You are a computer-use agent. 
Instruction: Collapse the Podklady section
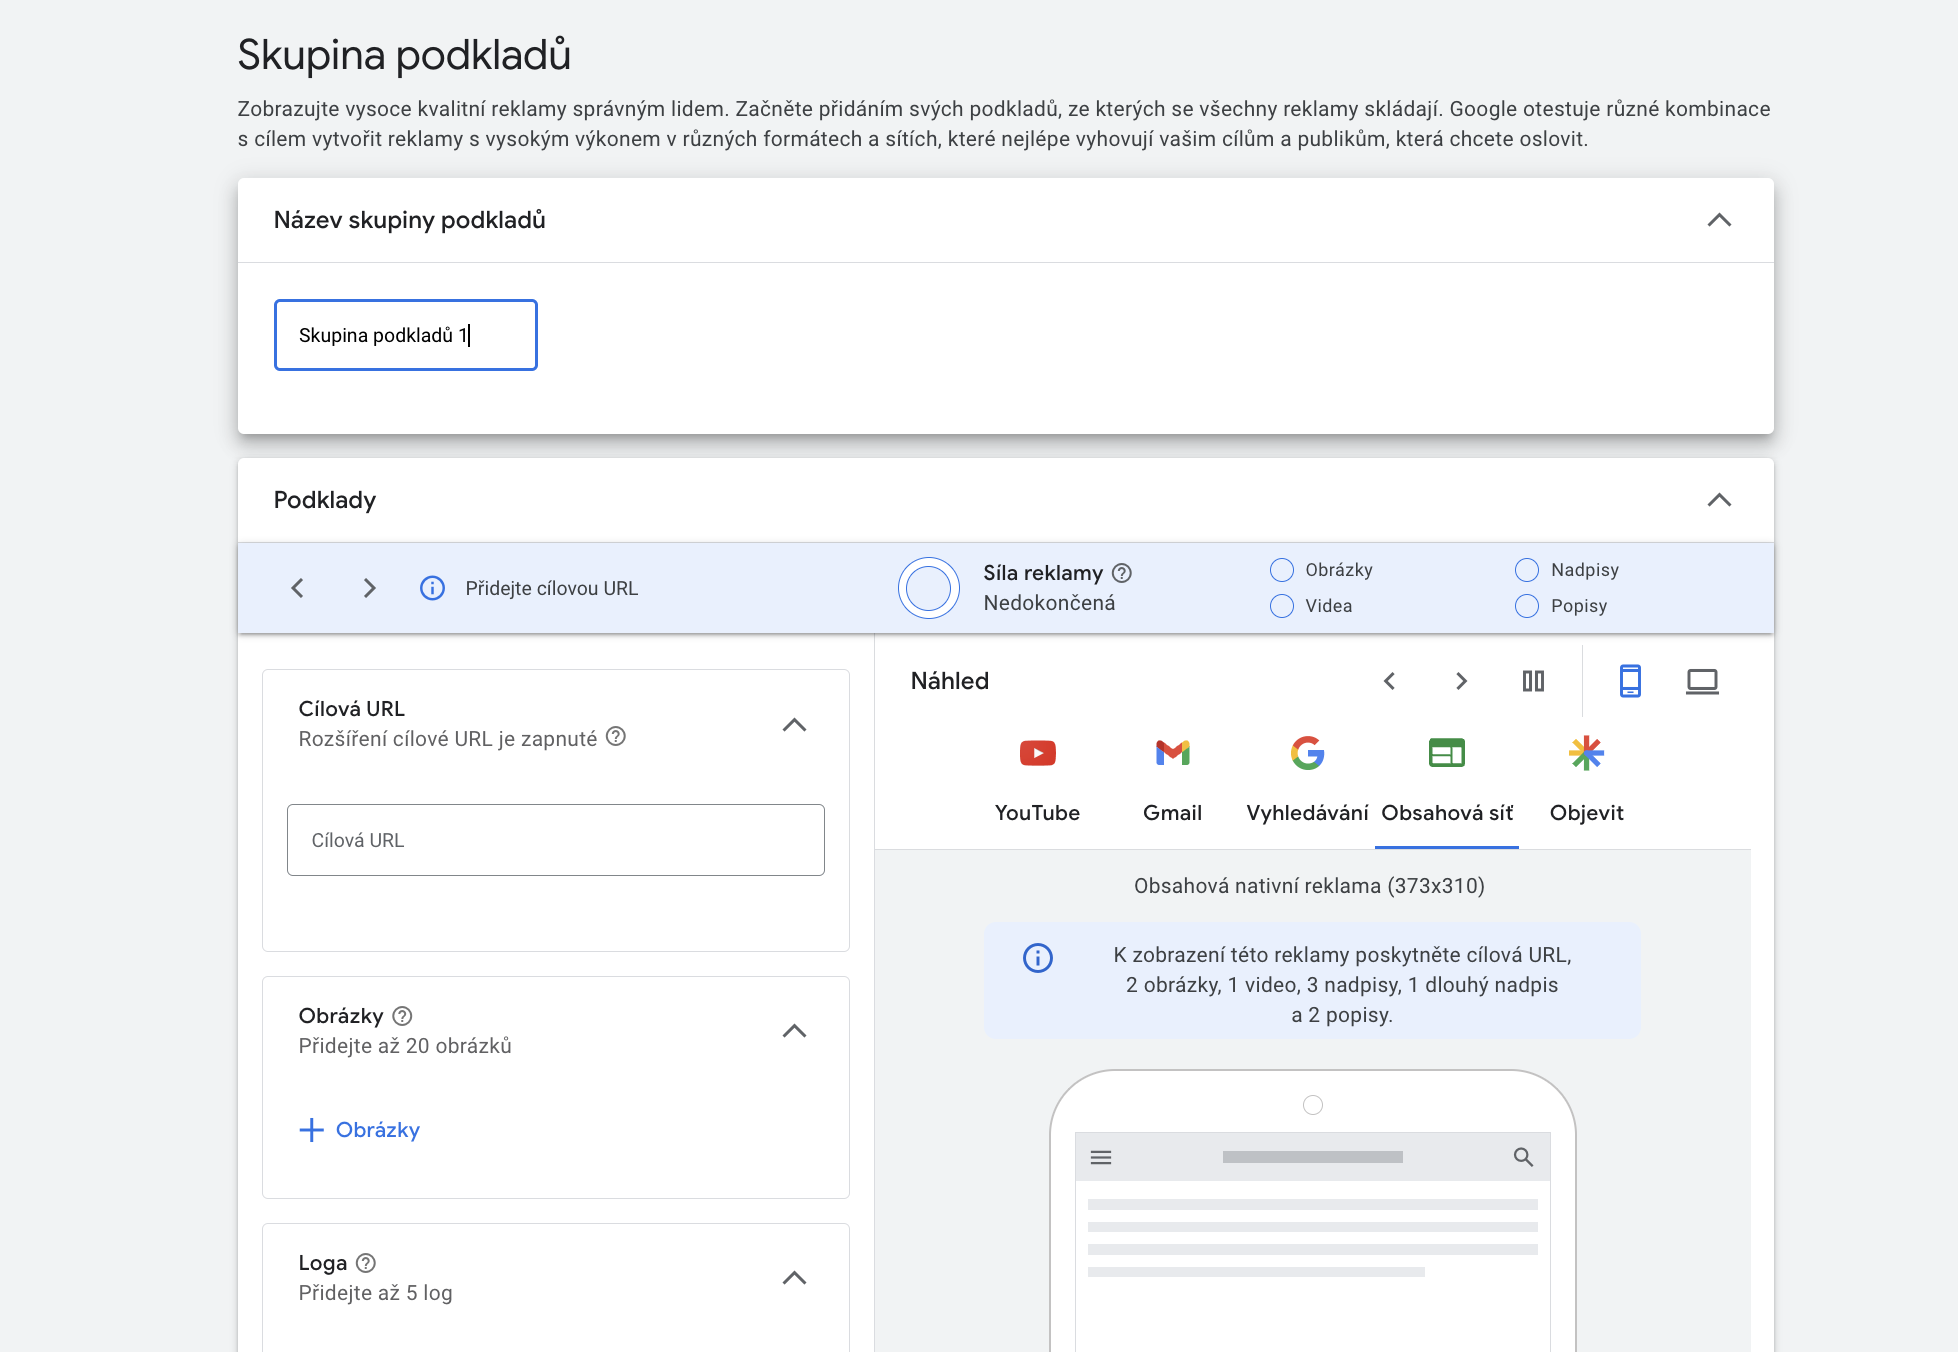coord(1719,500)
